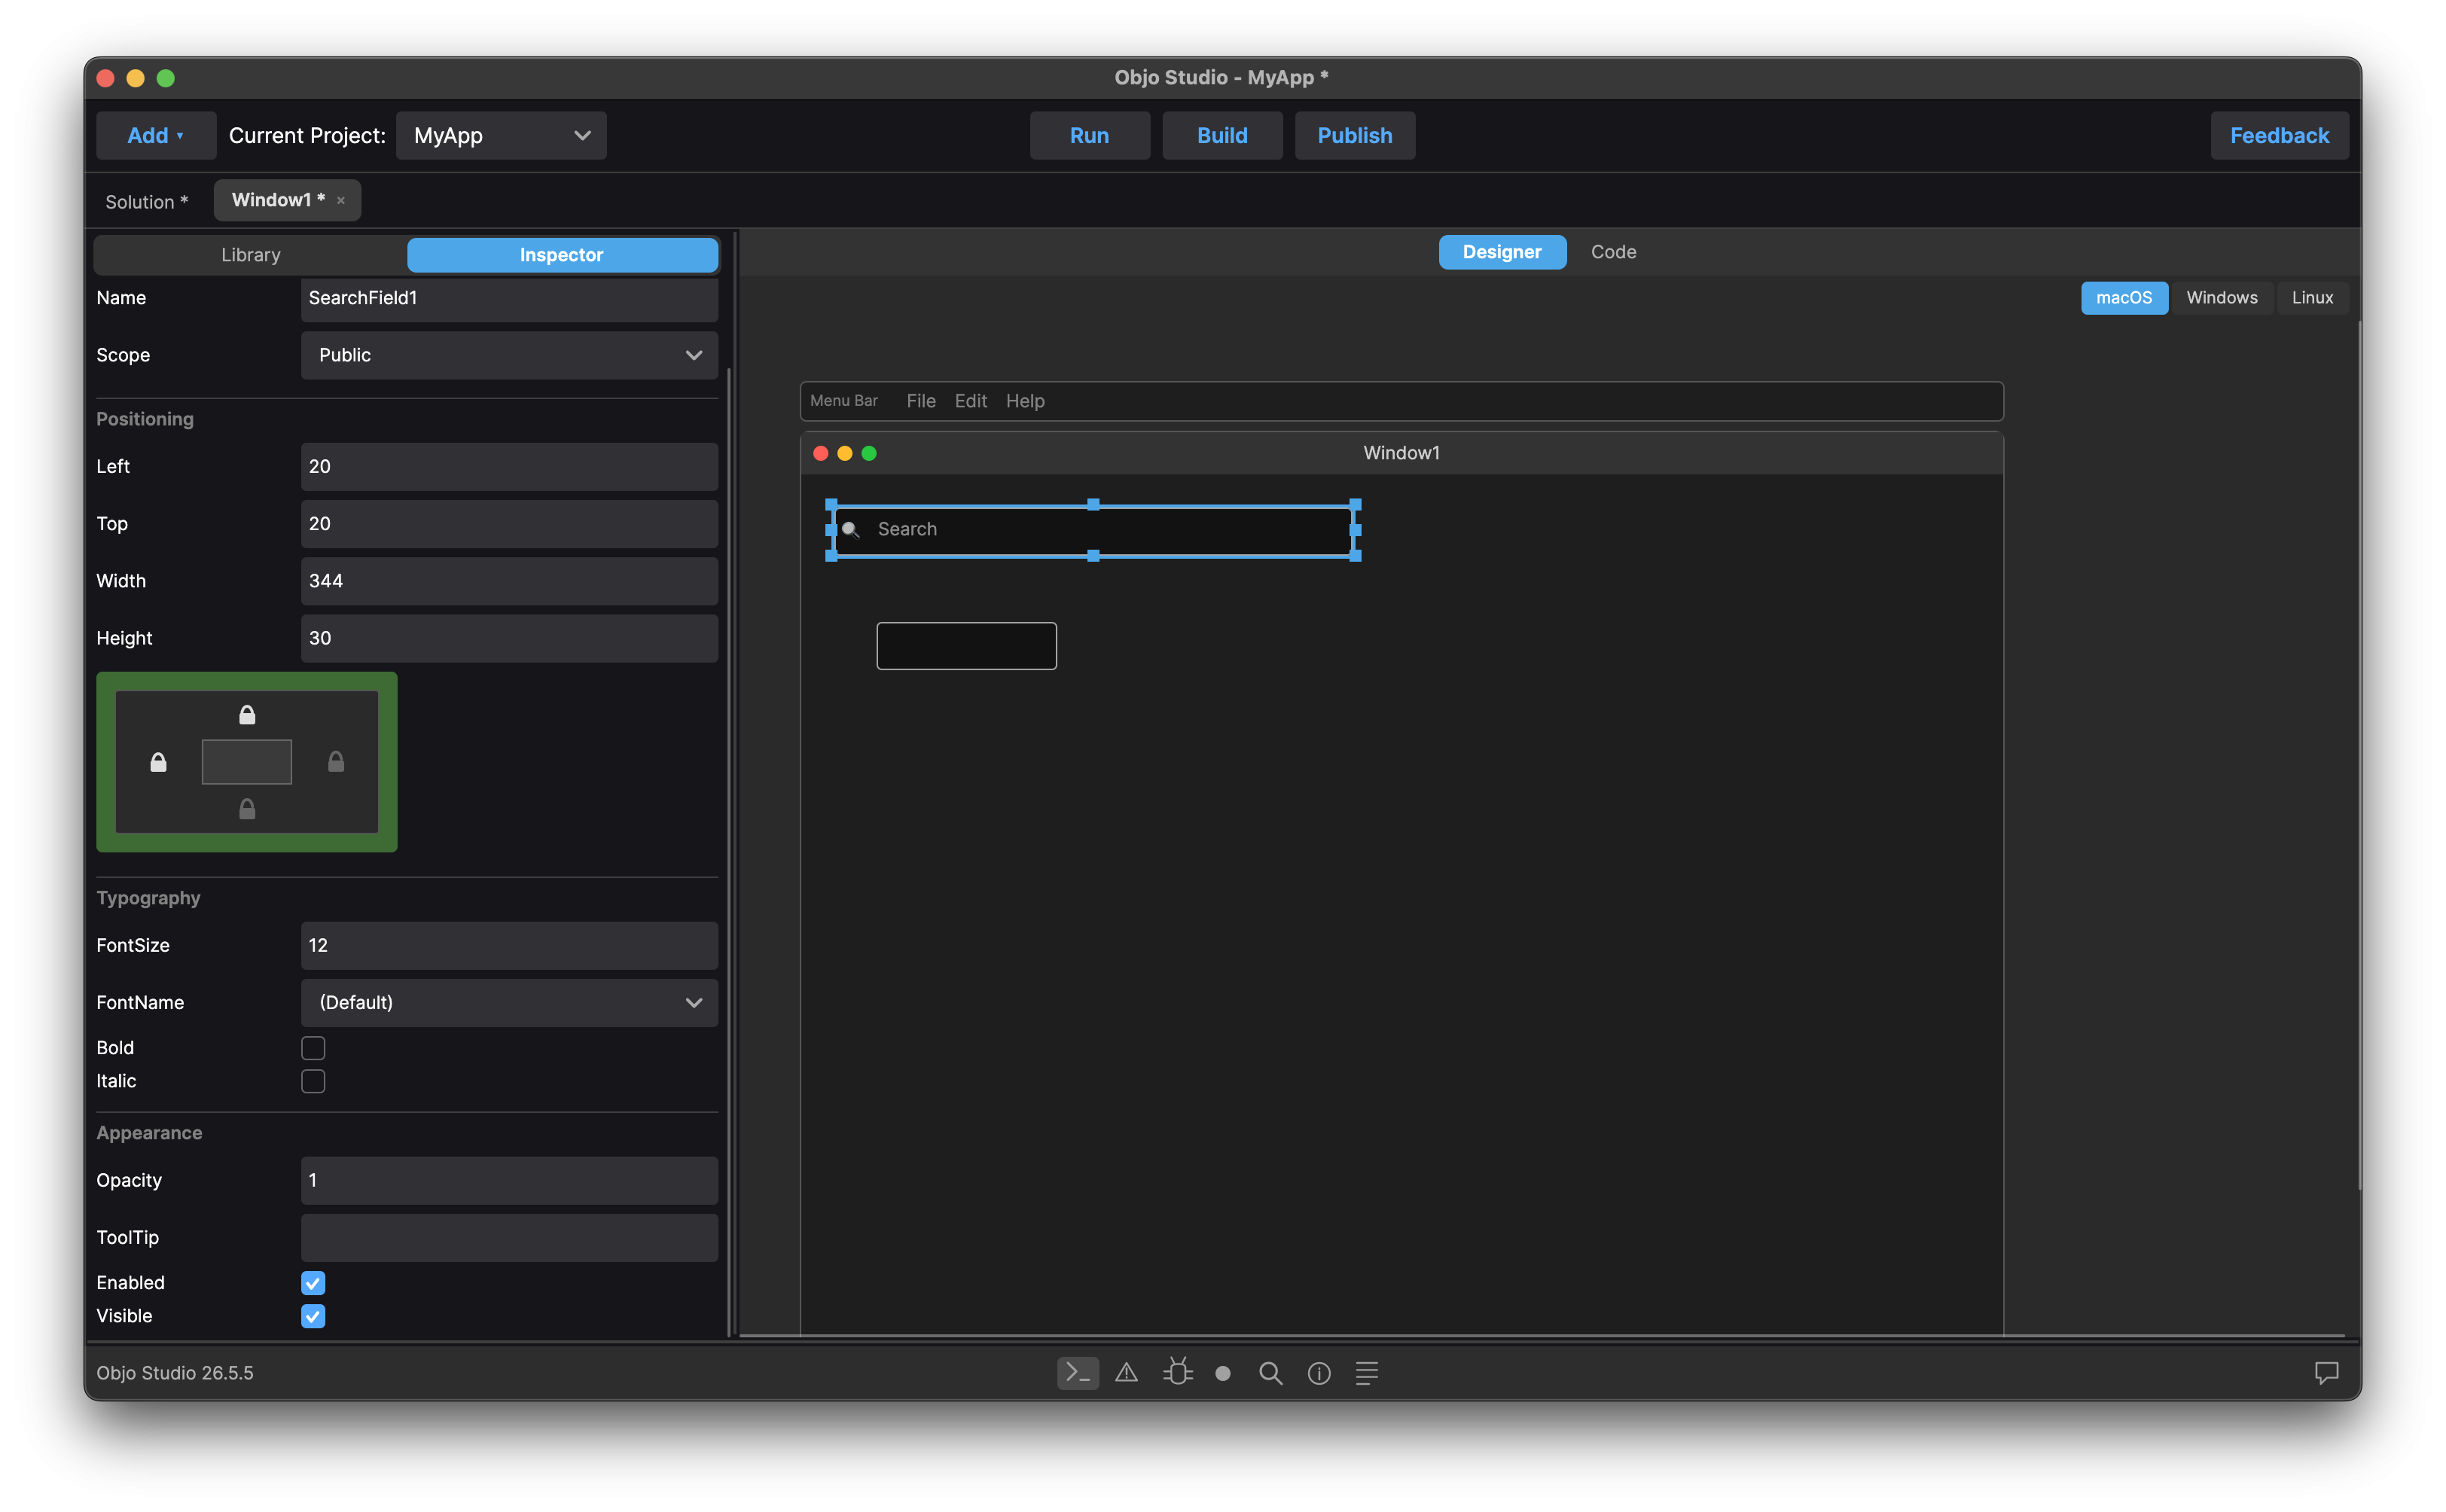The height and width of the screenshot is (1512, 2446).
Task: Click the Name field containing SearchField1
Action: (x=509, y=298)
